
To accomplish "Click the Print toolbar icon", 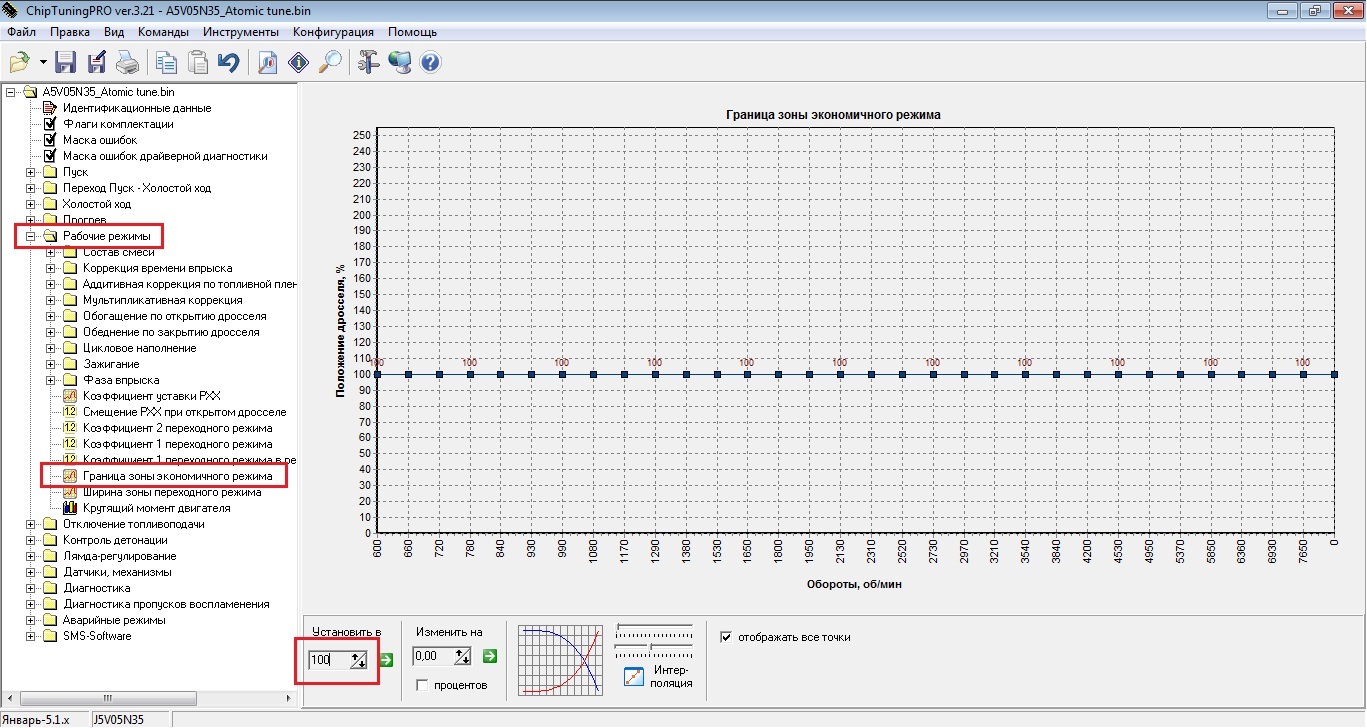I will point(128,63).
